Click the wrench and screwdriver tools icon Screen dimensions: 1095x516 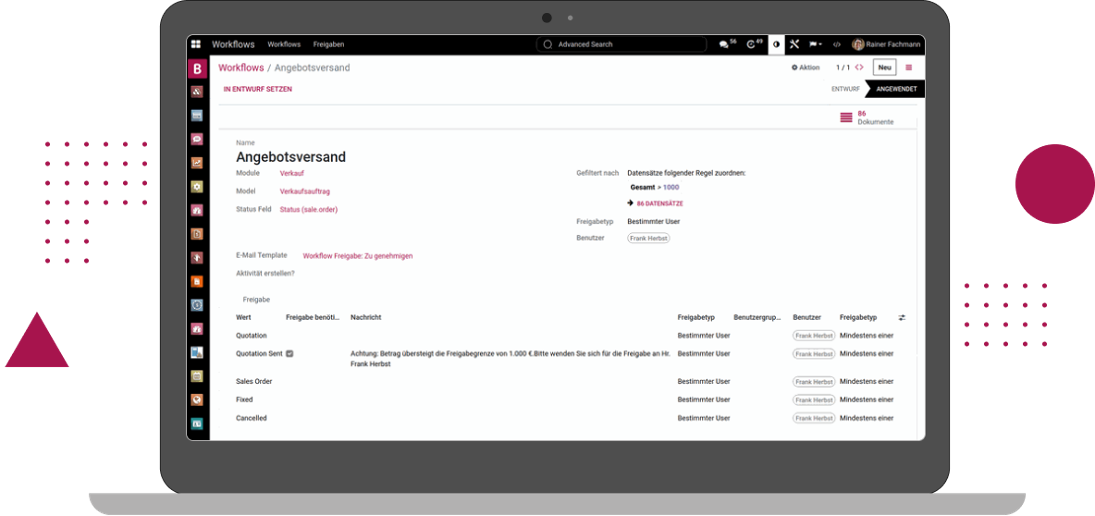click(x=794, y=45)
